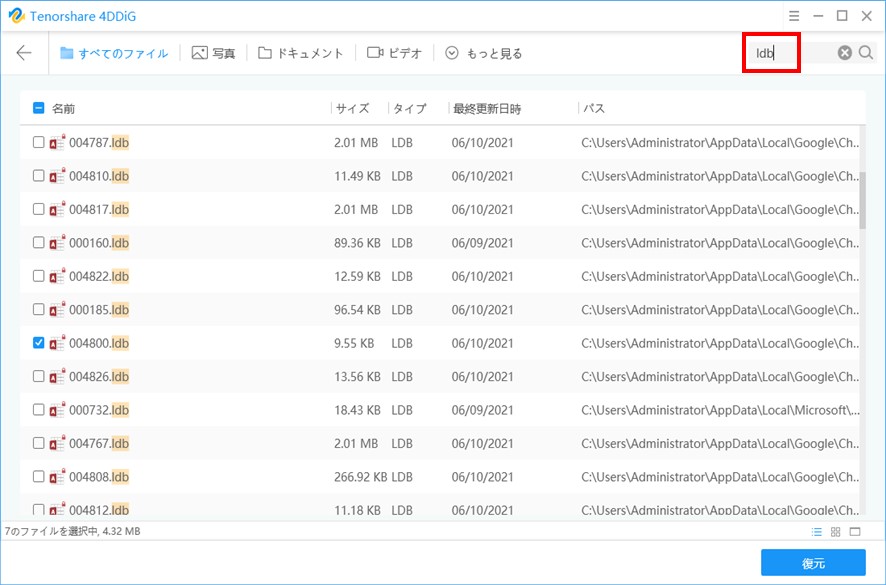Click the 89.36 KB size cell
Image resolution: width=886 pixels, height=585 pixels.
click(357, 242)
